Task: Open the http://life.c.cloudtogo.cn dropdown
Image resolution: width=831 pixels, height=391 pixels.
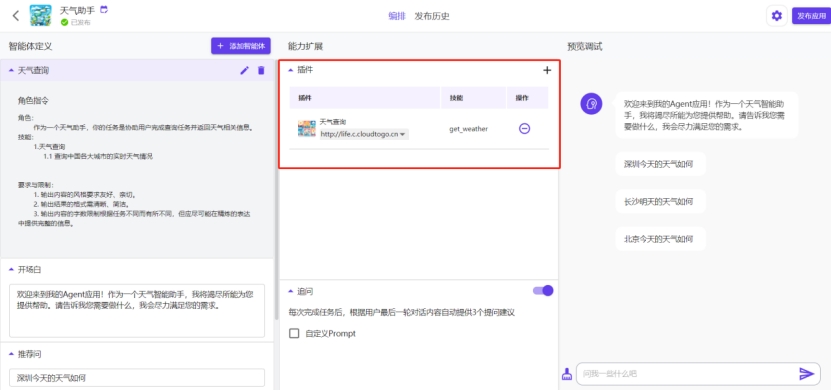Action: pyautogui.click(x=364, y=135)
